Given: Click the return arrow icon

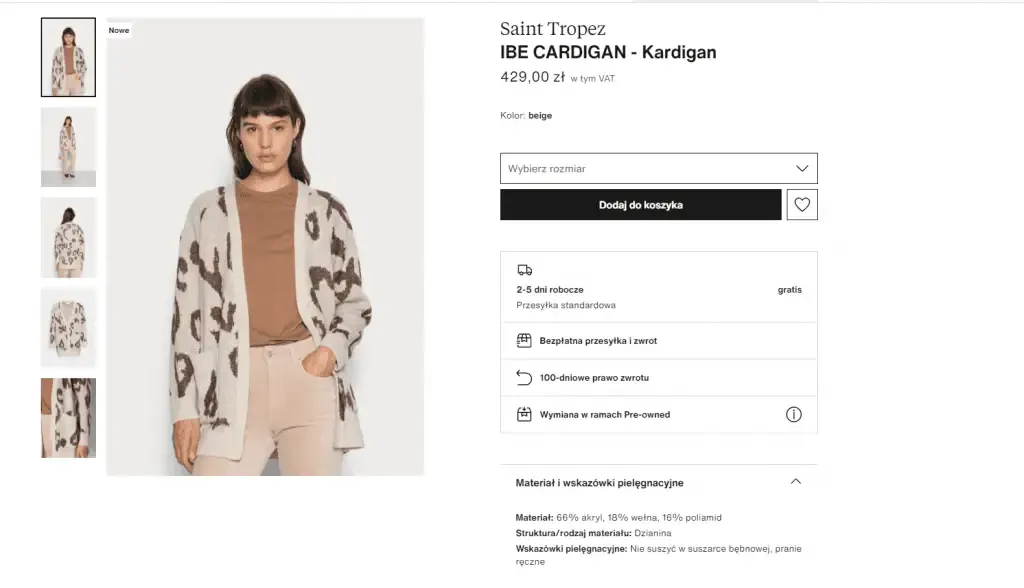Looking at the screenshot, I should [x=524, y=378].
